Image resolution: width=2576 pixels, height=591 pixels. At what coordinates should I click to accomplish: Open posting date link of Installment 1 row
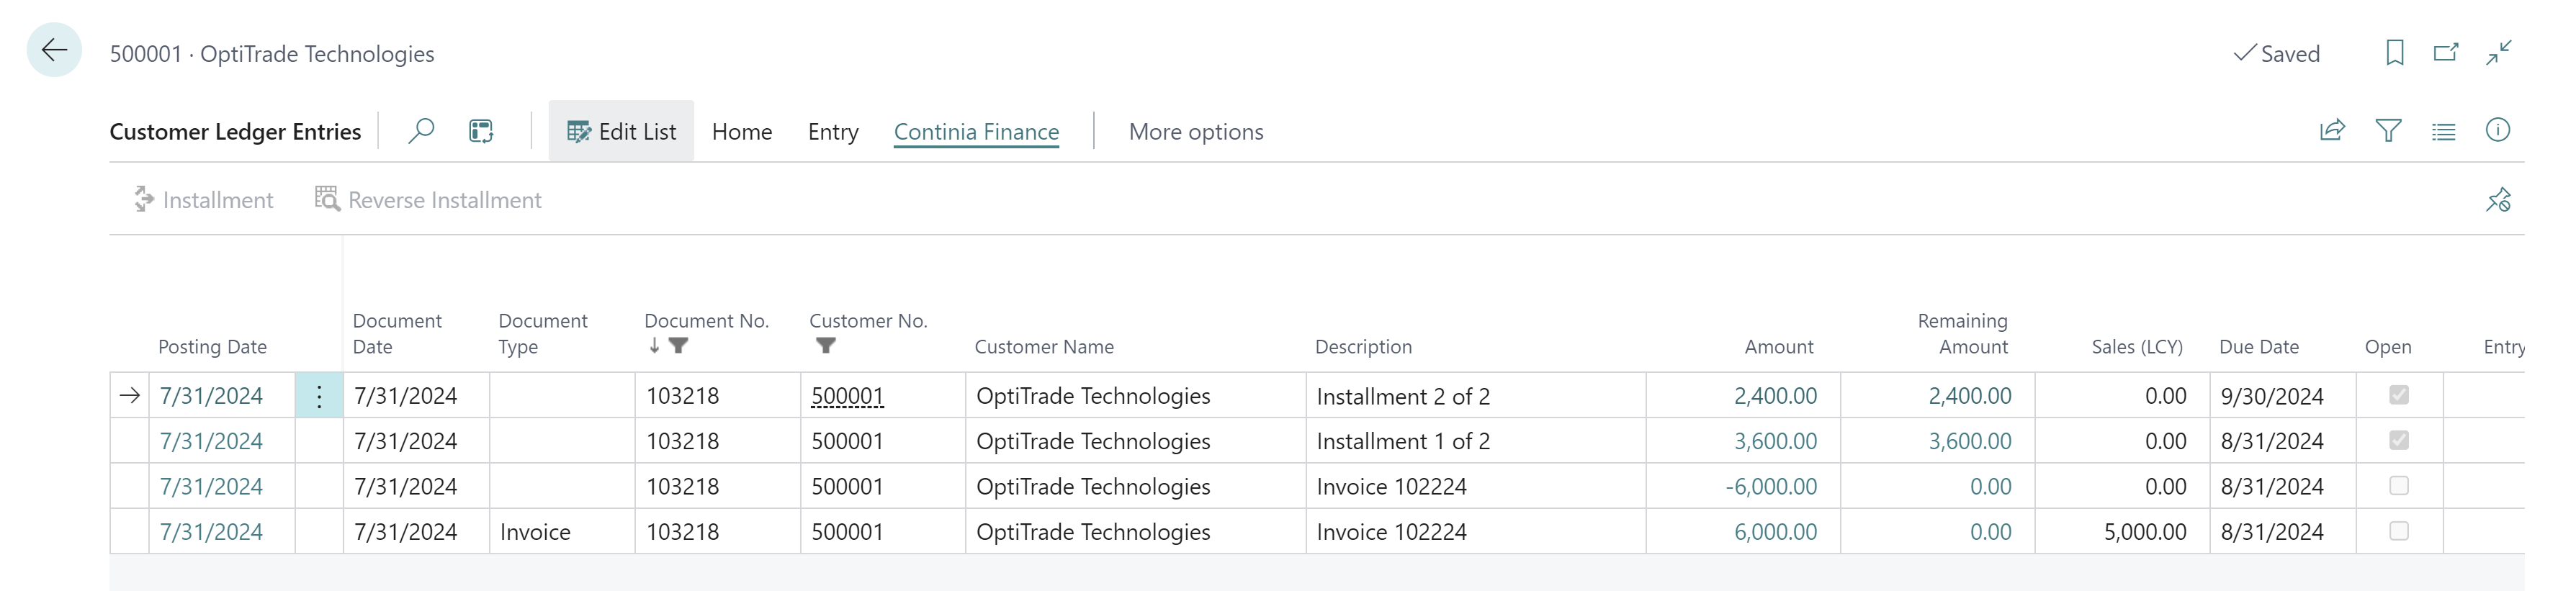tap(211, 441)
